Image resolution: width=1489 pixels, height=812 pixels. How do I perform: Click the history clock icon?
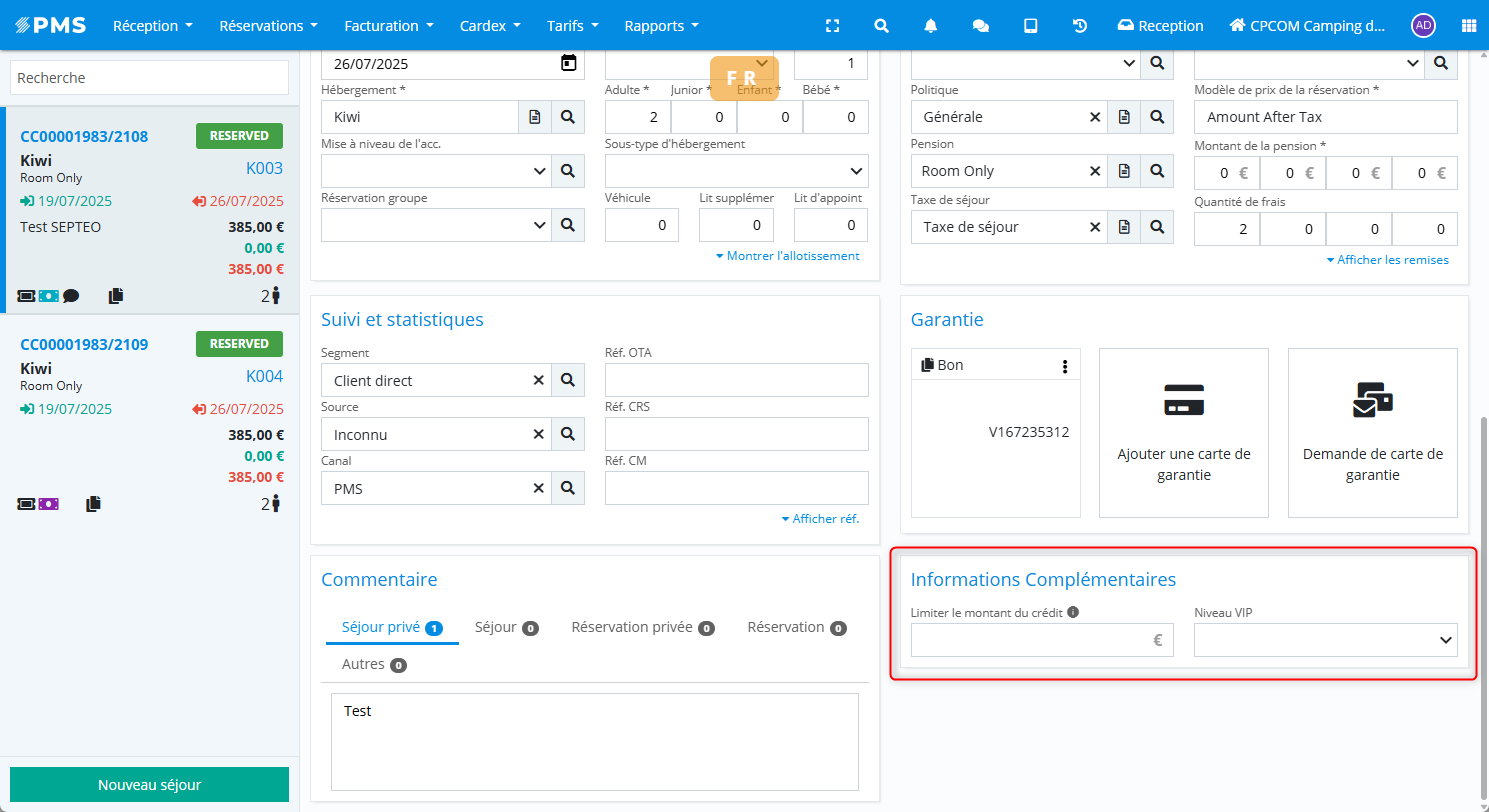[1080, 26]
